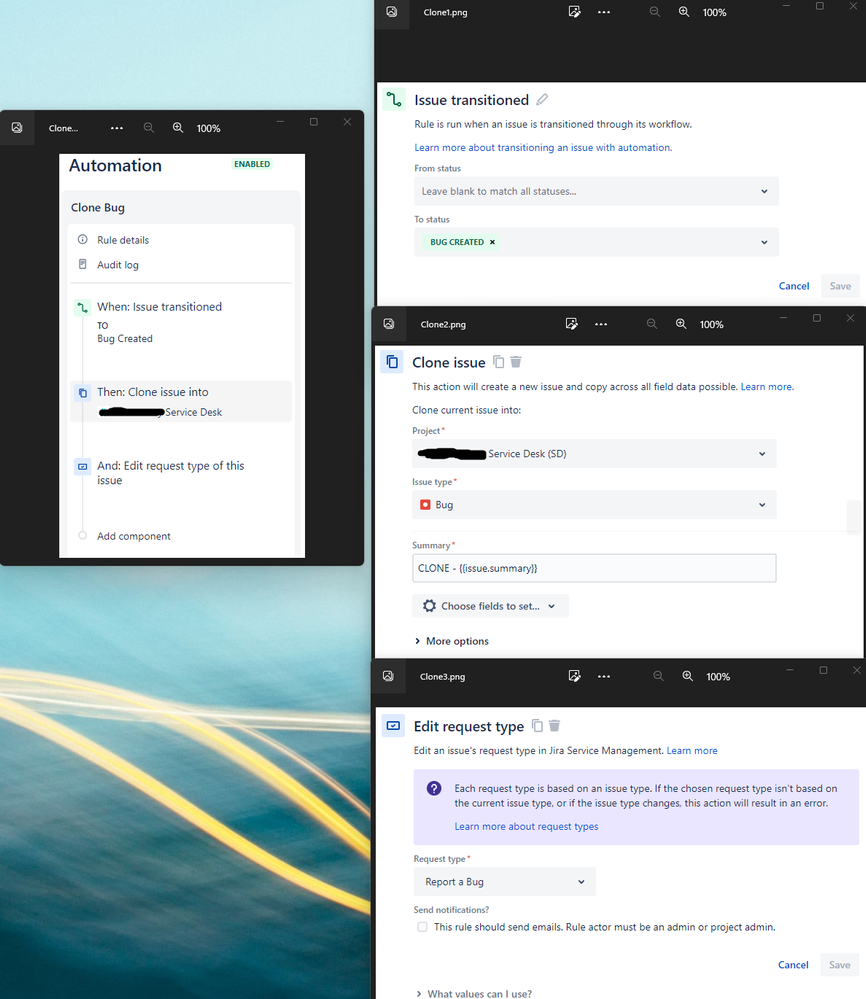This screenshot has height=999, width=866.
Task: Zoom out in the Clone3.png window
Action: click(658, 676)
